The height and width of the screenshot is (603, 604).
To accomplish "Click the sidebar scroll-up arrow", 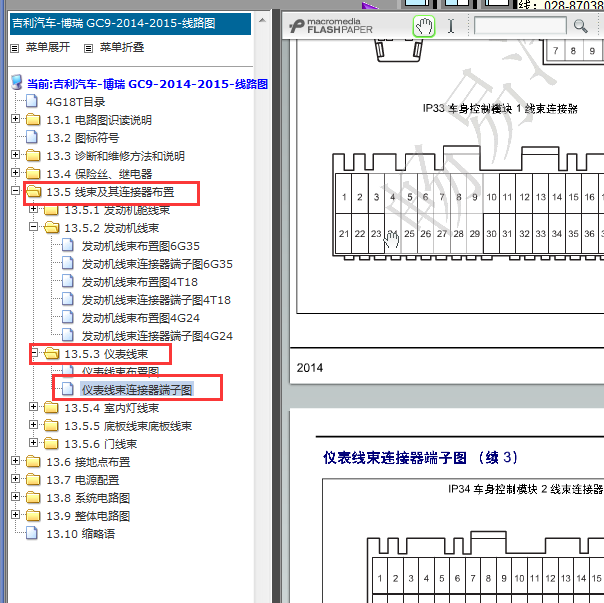I will coord(262,20).
